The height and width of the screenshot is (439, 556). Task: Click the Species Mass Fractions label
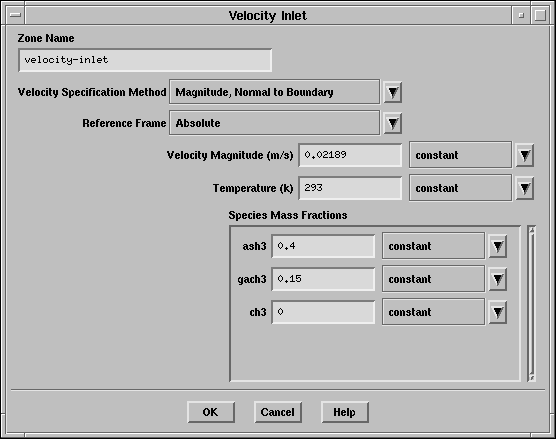click(x=288, y=215)
